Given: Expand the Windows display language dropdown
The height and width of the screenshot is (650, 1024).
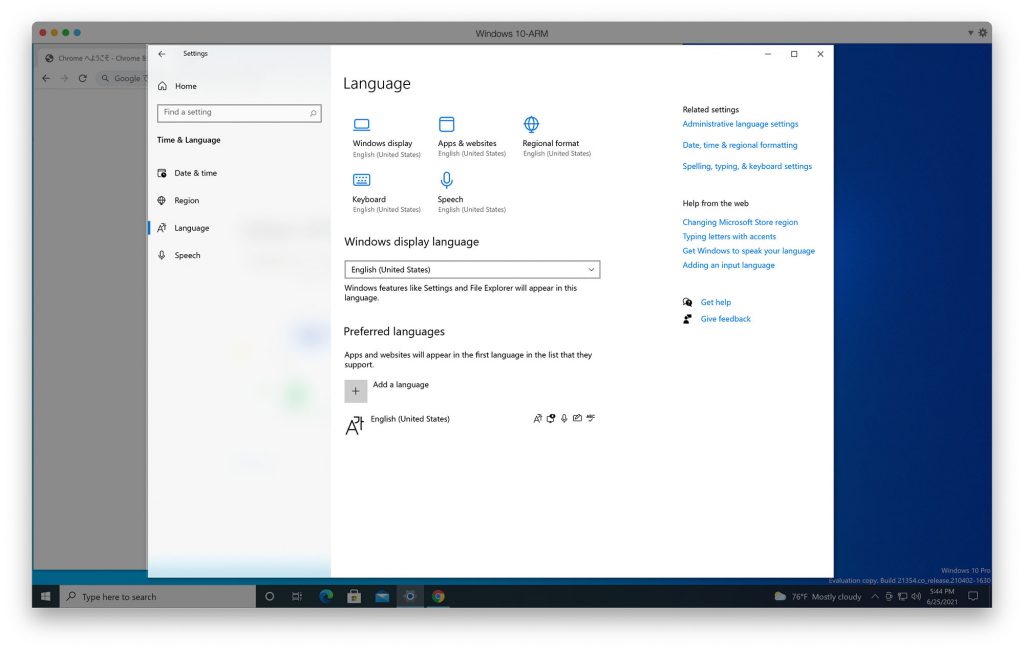Looking at the screenshot, I should (472, 270).
